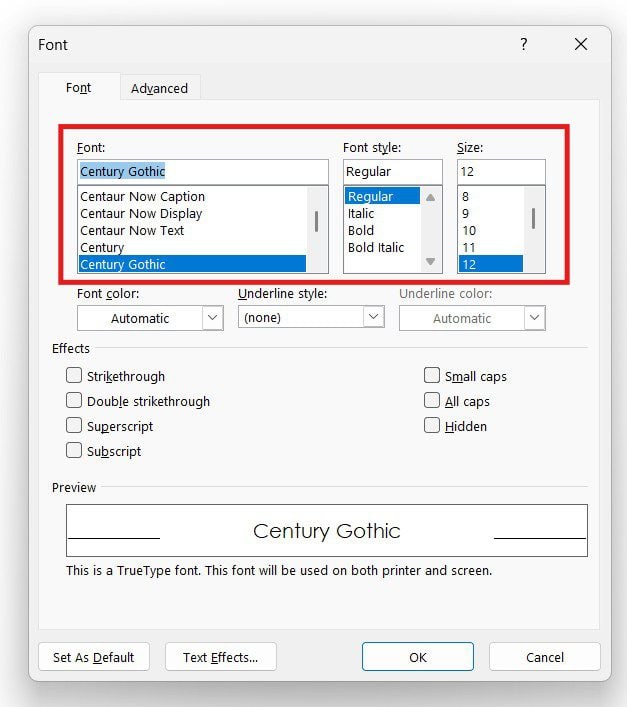
Task: Select Century Gothic in the font list
Action: coord(192,264)
